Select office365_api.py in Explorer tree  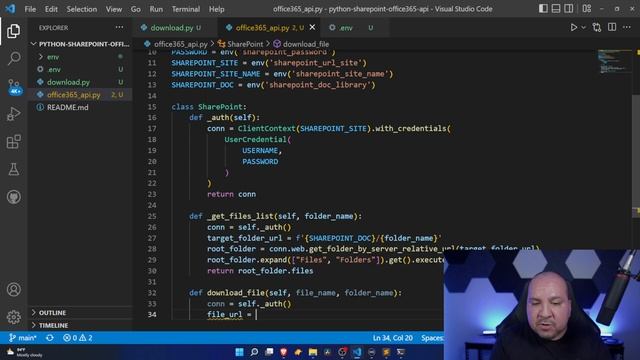pyautogui.click(x=80, y=95)
